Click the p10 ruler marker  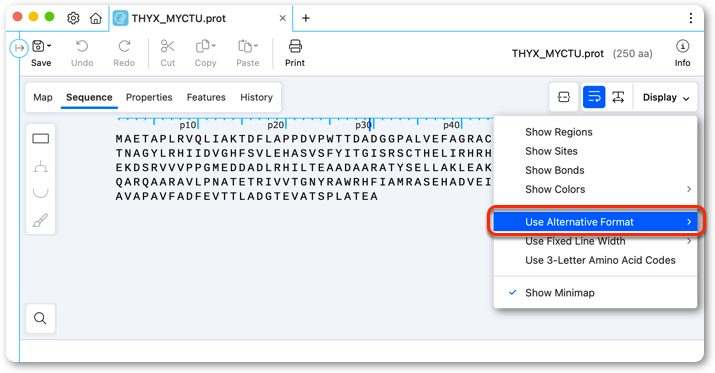pyautogui.click(x=187, y=125)
